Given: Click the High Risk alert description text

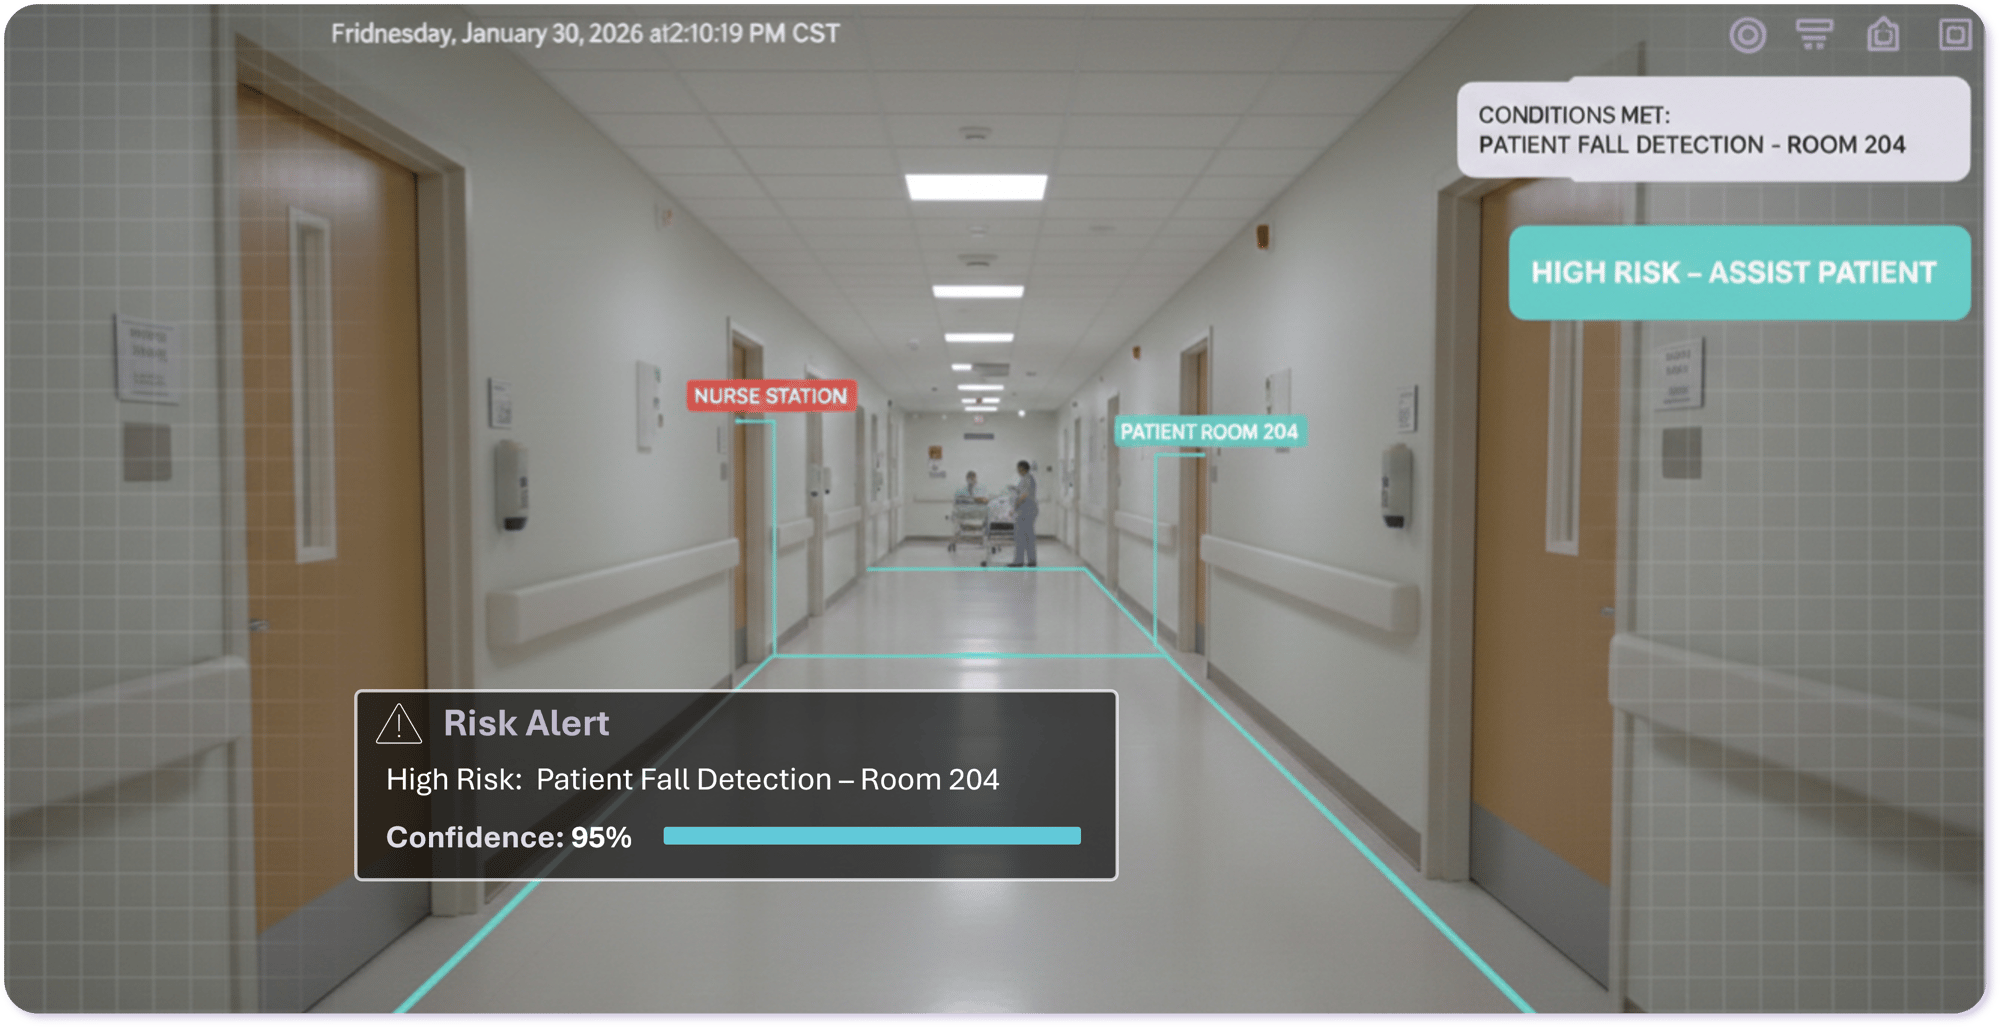Looking at the screenshot, I should 694,781.
